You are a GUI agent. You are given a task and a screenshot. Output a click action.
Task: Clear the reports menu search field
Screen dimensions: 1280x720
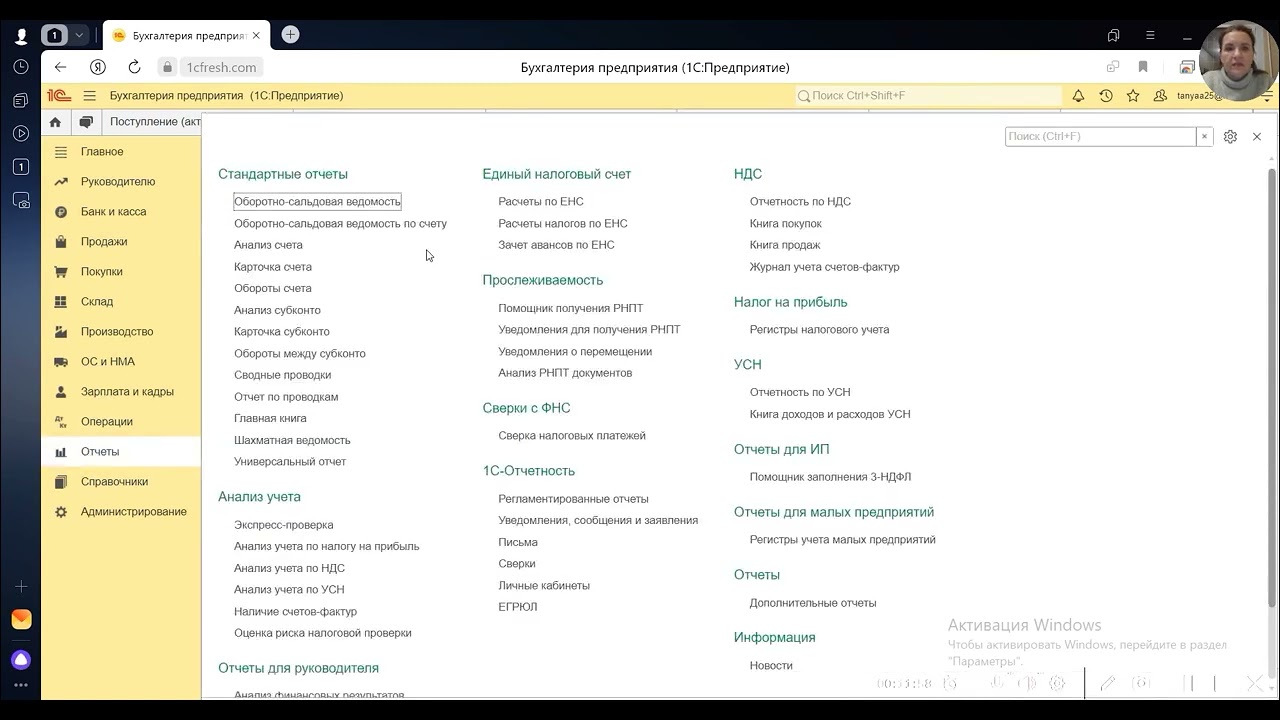click(1204, 137)
